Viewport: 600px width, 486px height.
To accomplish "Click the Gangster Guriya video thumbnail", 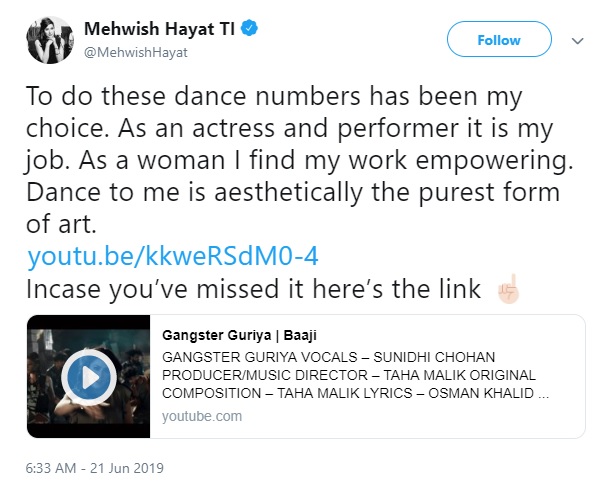I will point(88,376).
